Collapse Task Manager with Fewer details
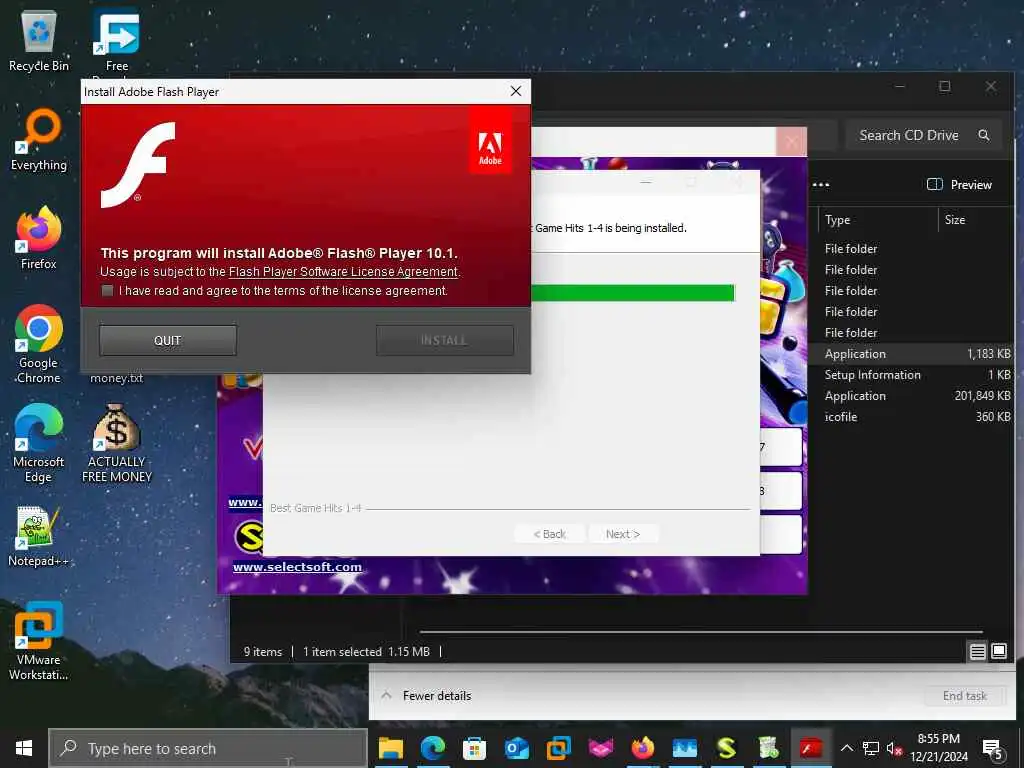The height and width of the screenshot is (768, 1024). (x=426, y=696)
